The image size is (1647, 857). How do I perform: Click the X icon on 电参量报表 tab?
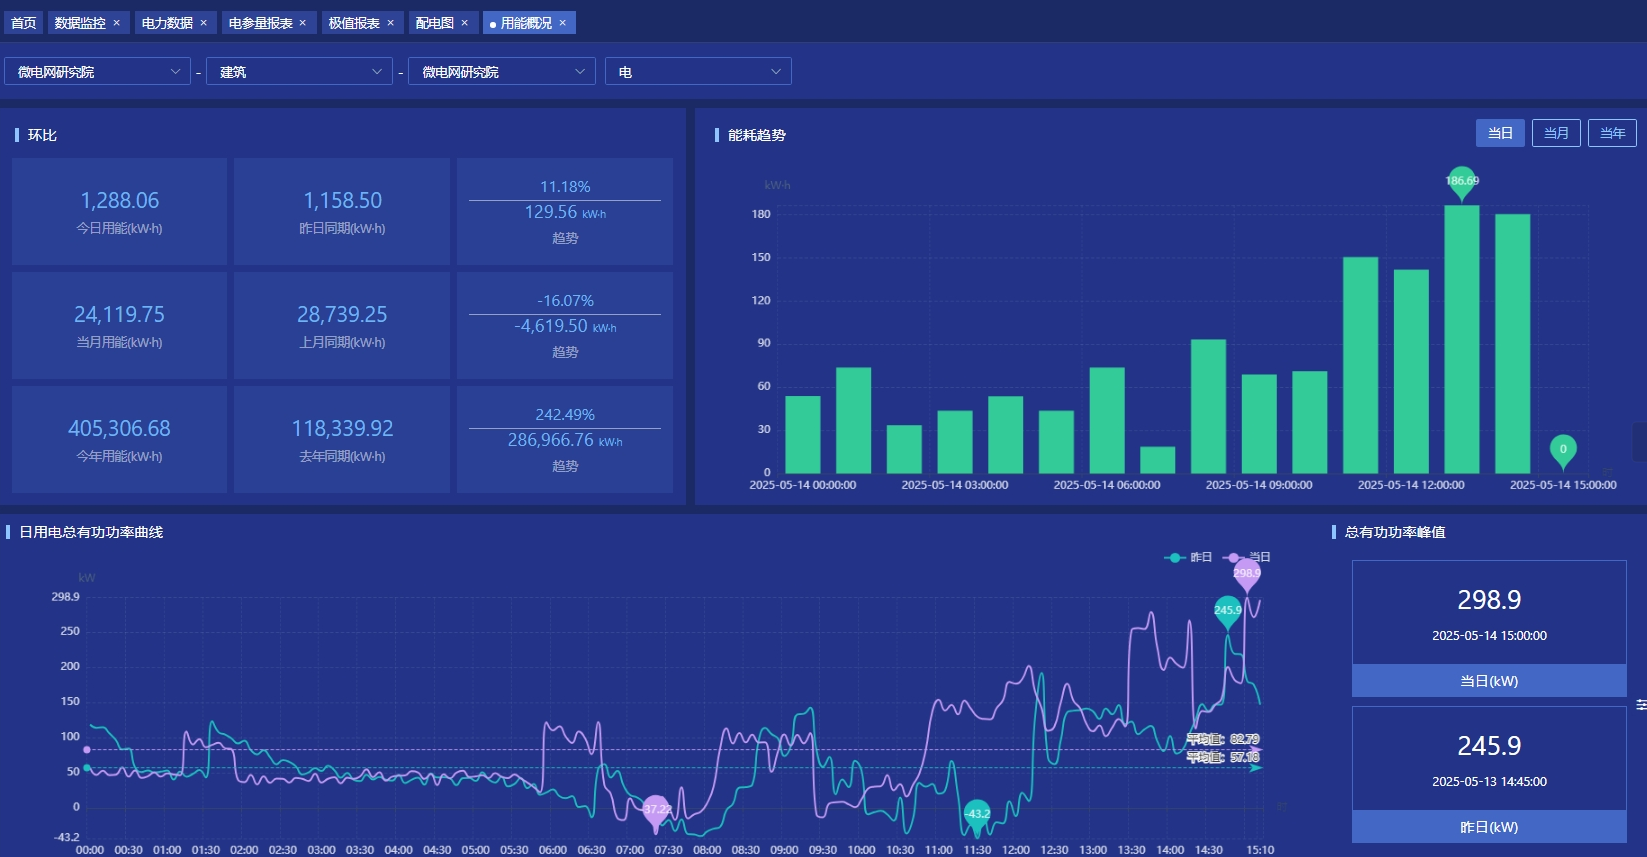coord(303,23)
